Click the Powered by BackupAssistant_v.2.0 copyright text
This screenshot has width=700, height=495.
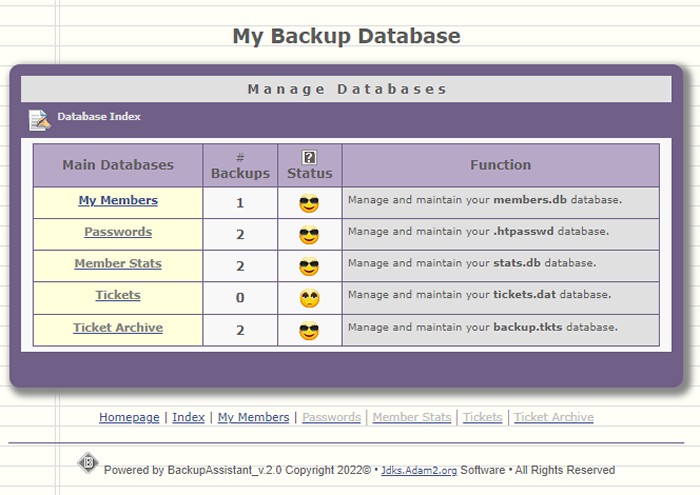pos(238,470)
